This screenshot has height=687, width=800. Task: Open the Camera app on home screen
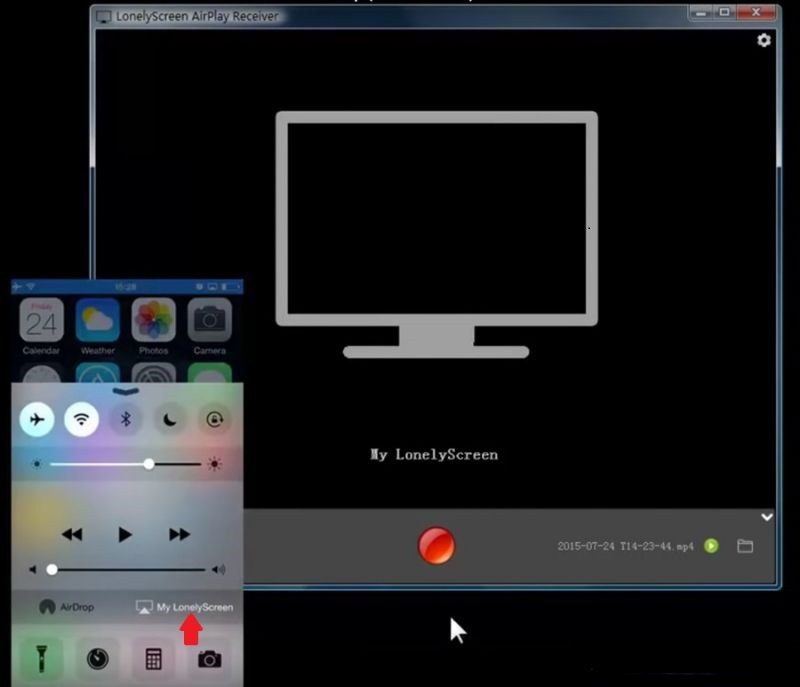(210, 326)
